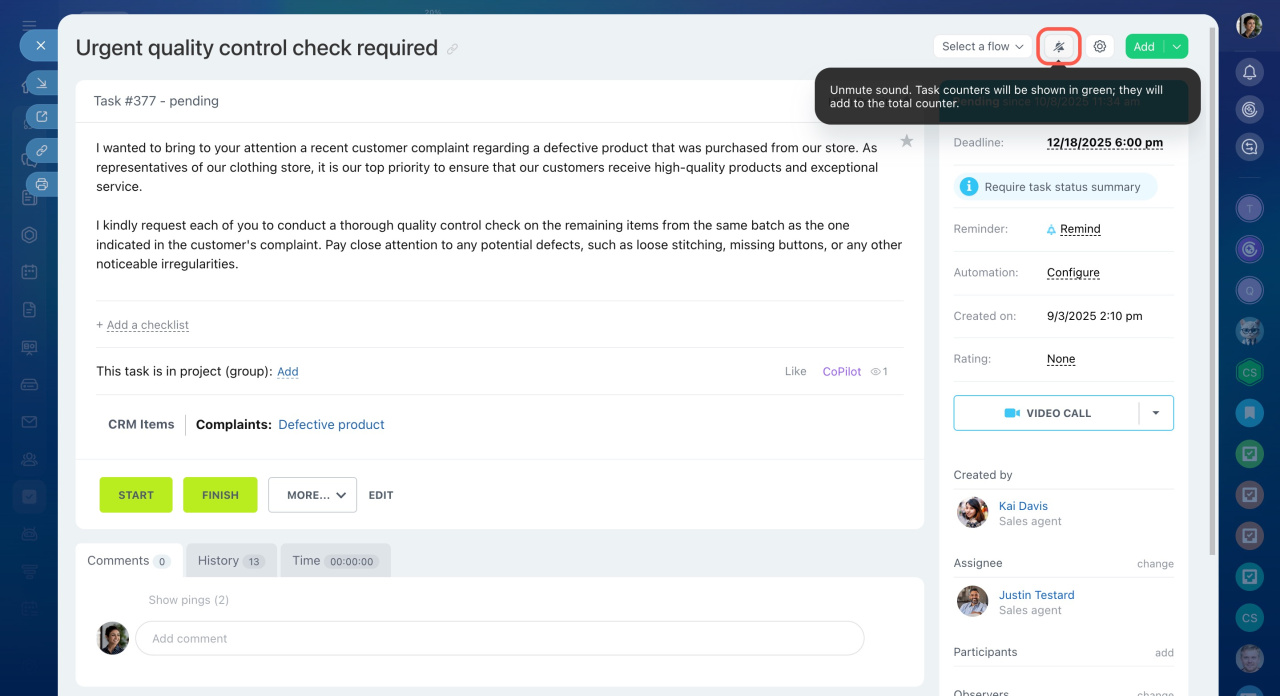Click the Add comment input field
The image size is (1280, 696).
499,638
